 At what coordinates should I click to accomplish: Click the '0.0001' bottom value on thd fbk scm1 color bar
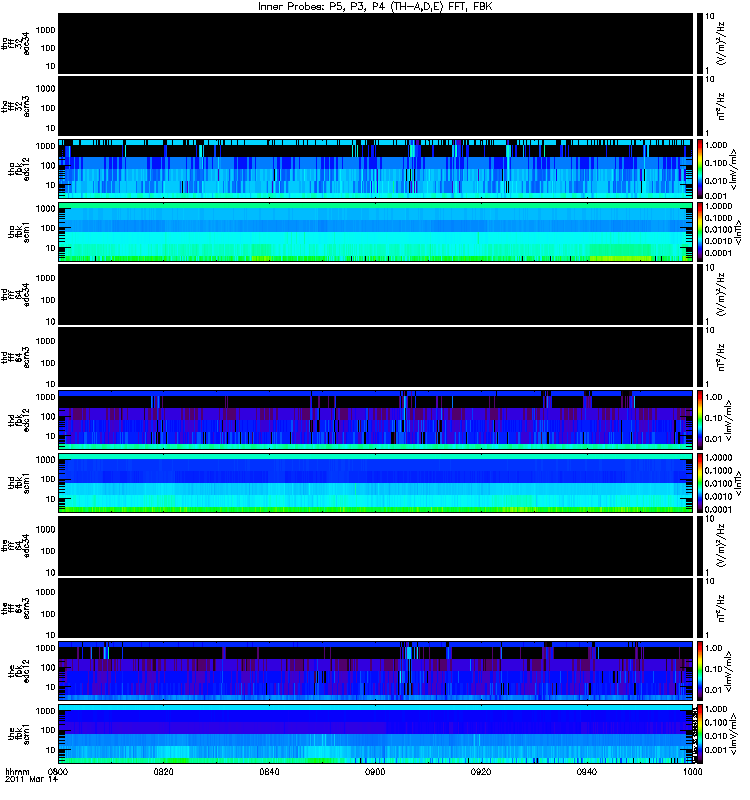click(718, 509)
